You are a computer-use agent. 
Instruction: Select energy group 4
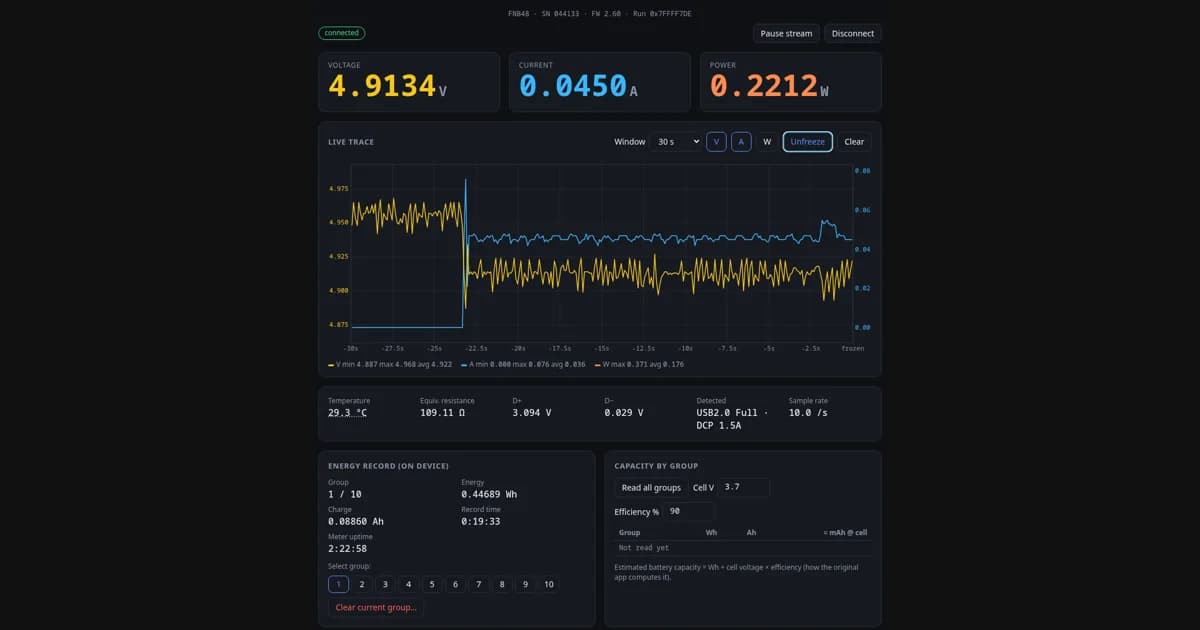point(408,584)
